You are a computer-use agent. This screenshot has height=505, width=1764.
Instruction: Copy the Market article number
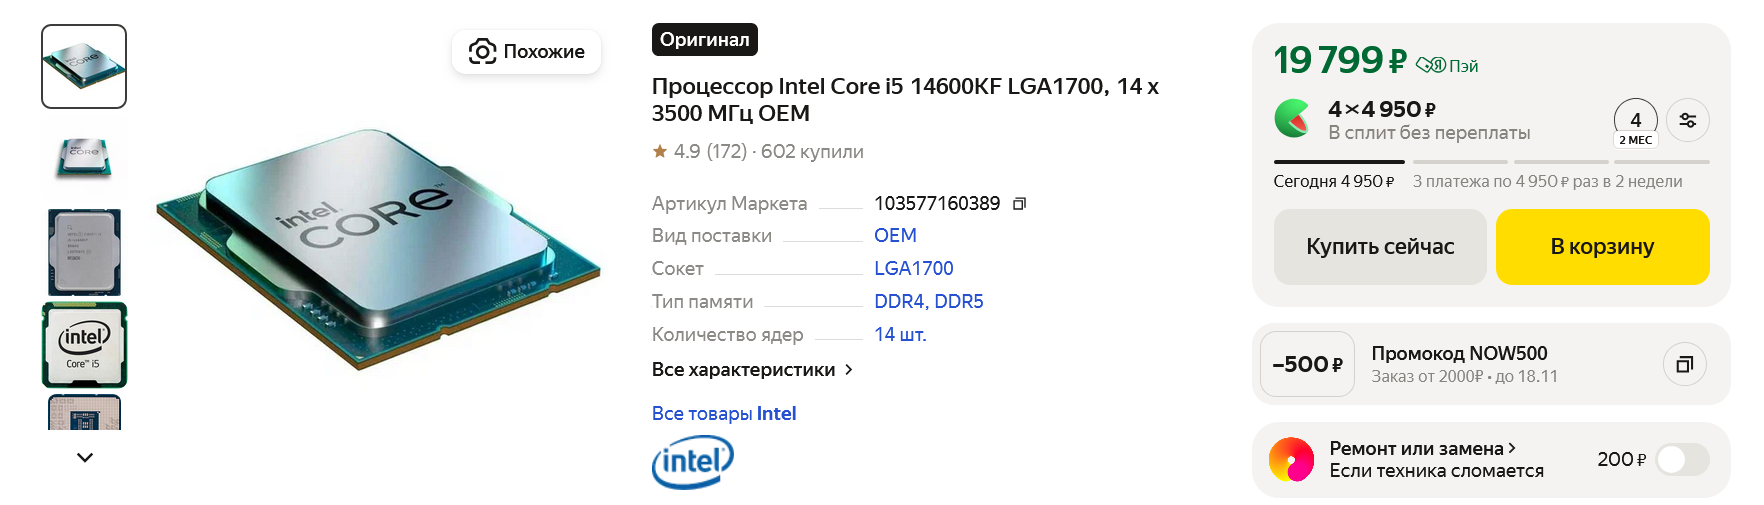tap(1019, 204)
